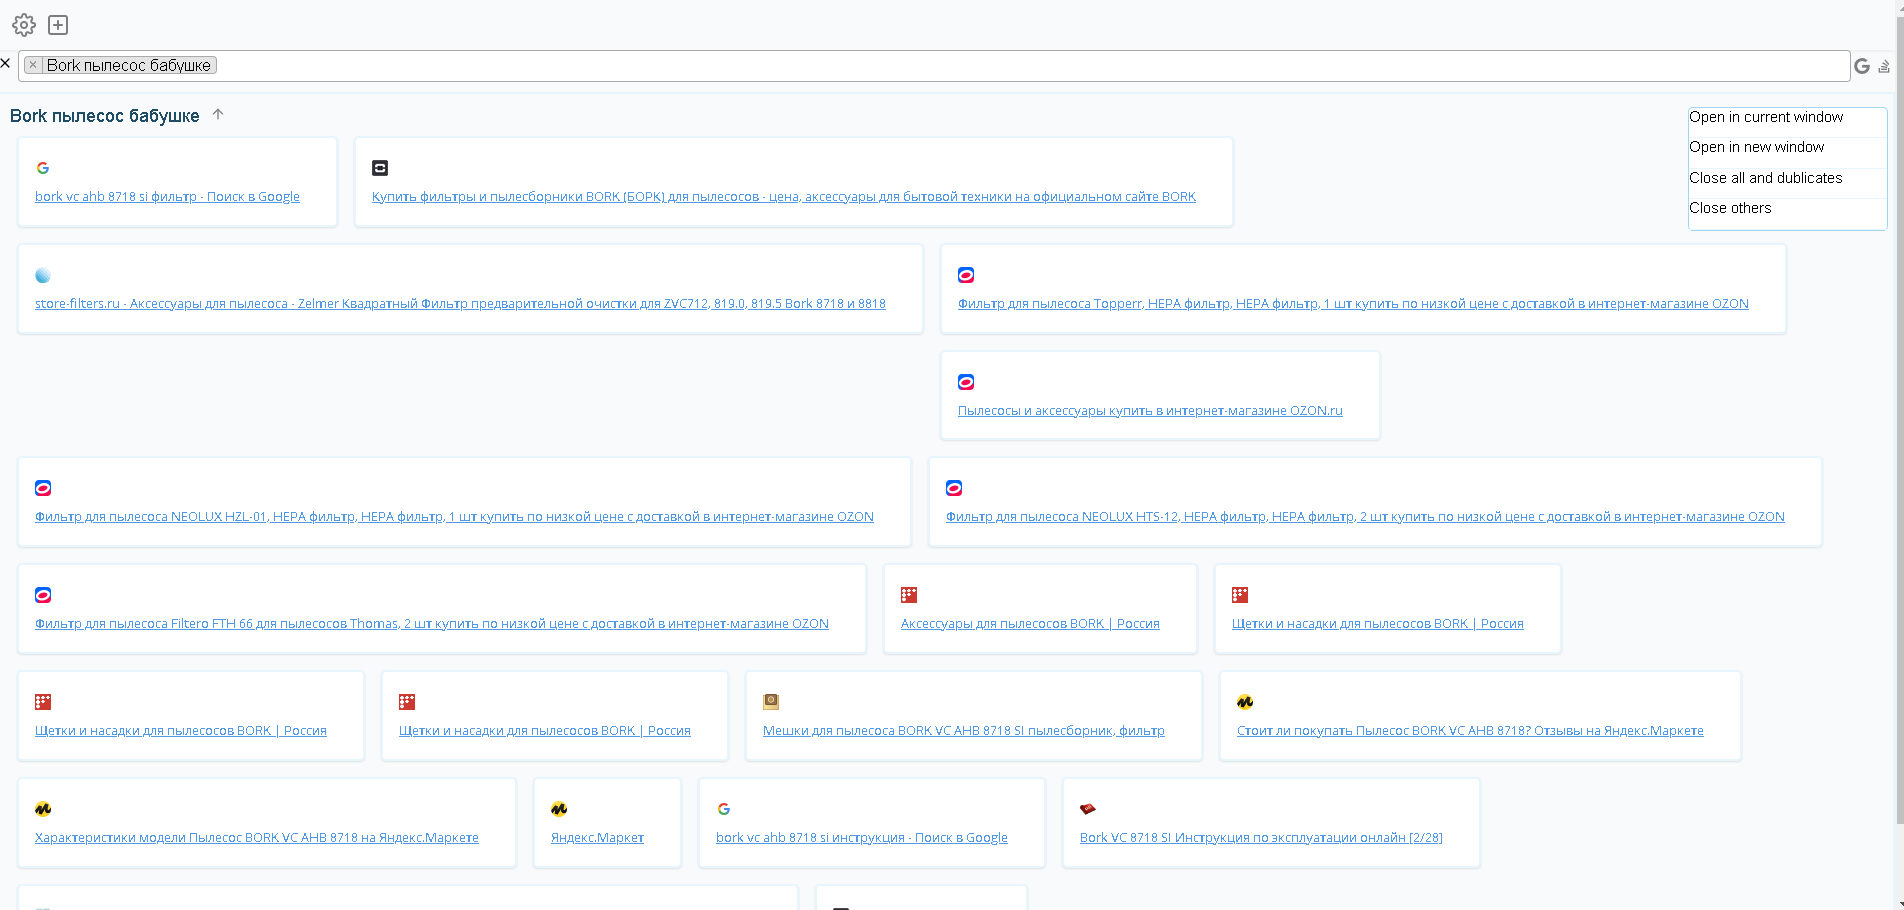Click Ozon favicon on NEOLUX HTS-12 card

tap(954, 488)
